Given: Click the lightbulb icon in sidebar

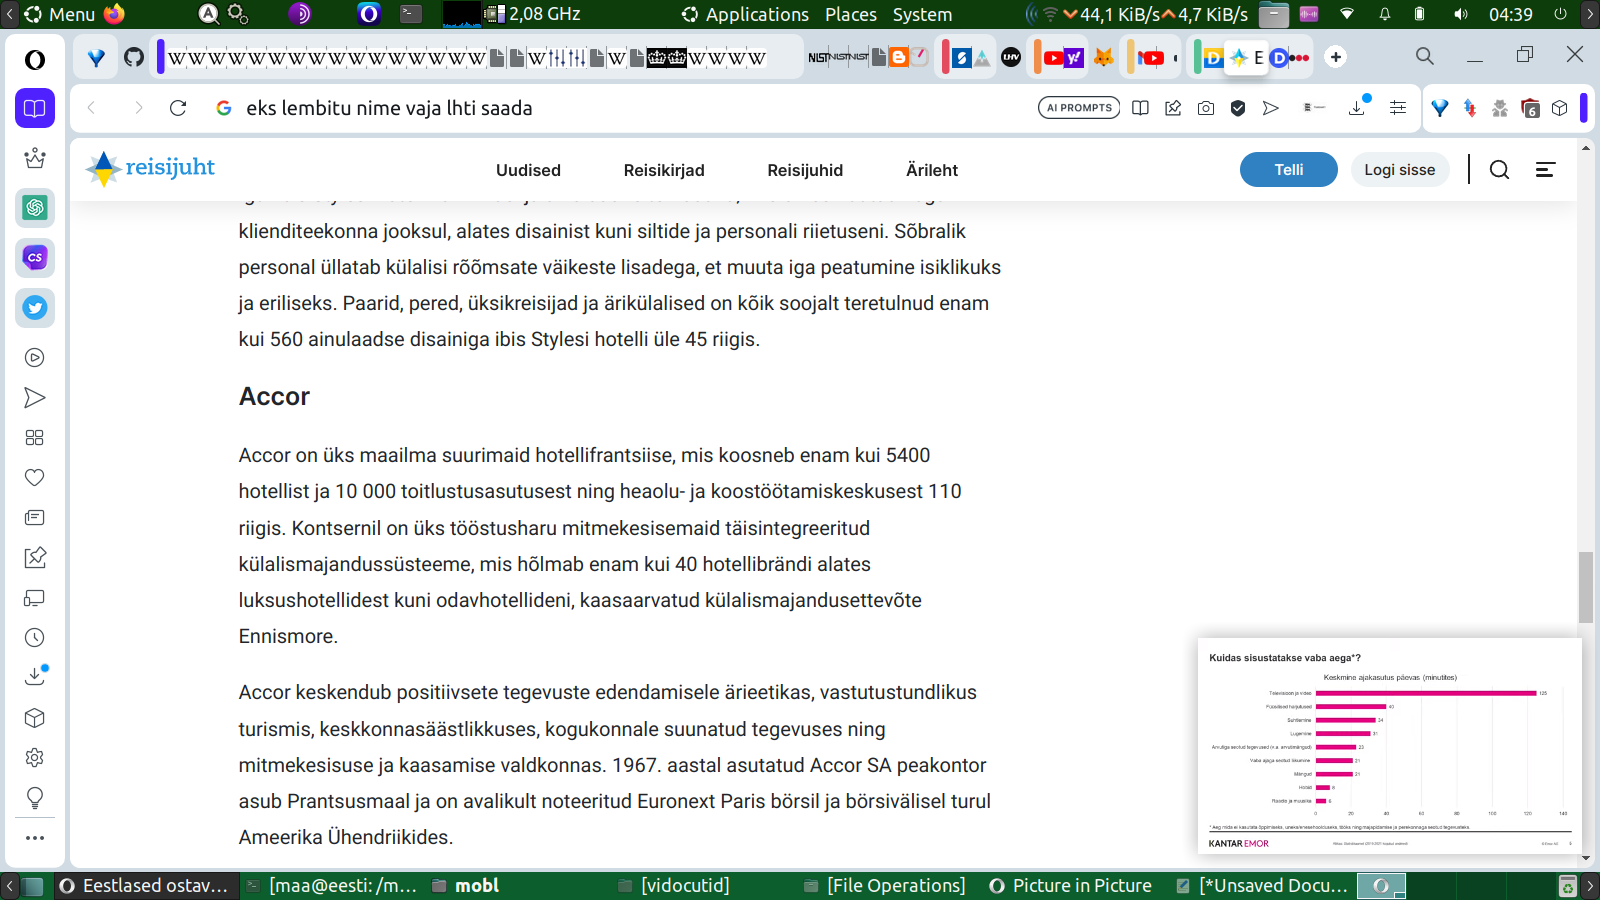Looking at the screenshot, I should tap(35, 798).
